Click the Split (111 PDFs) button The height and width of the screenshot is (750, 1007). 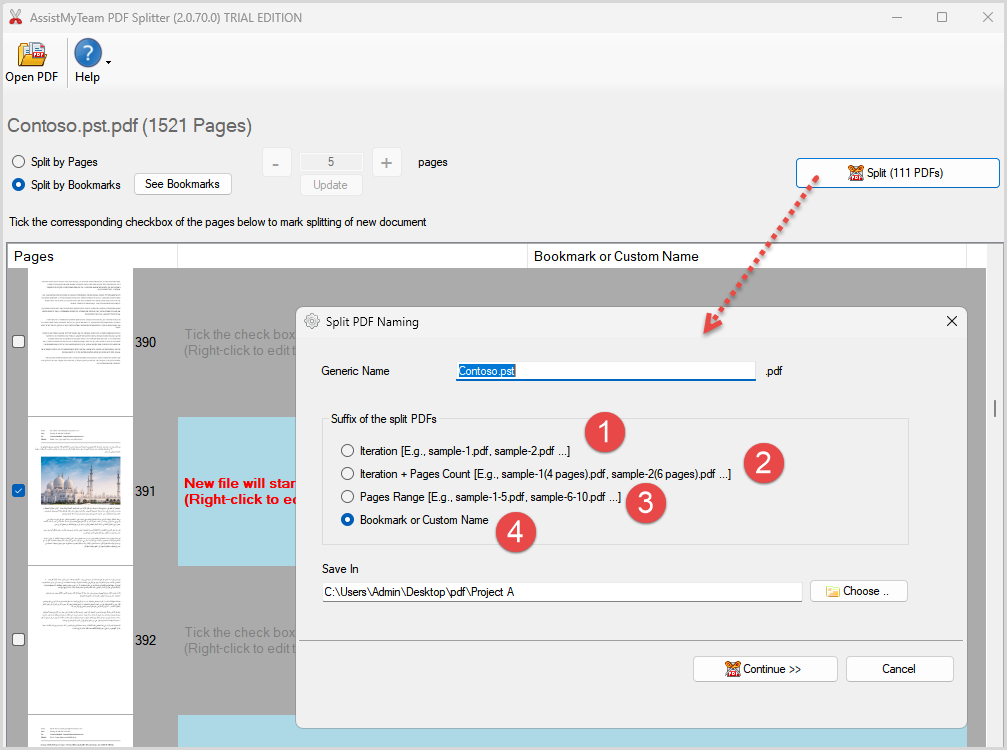tap(897, 173)
